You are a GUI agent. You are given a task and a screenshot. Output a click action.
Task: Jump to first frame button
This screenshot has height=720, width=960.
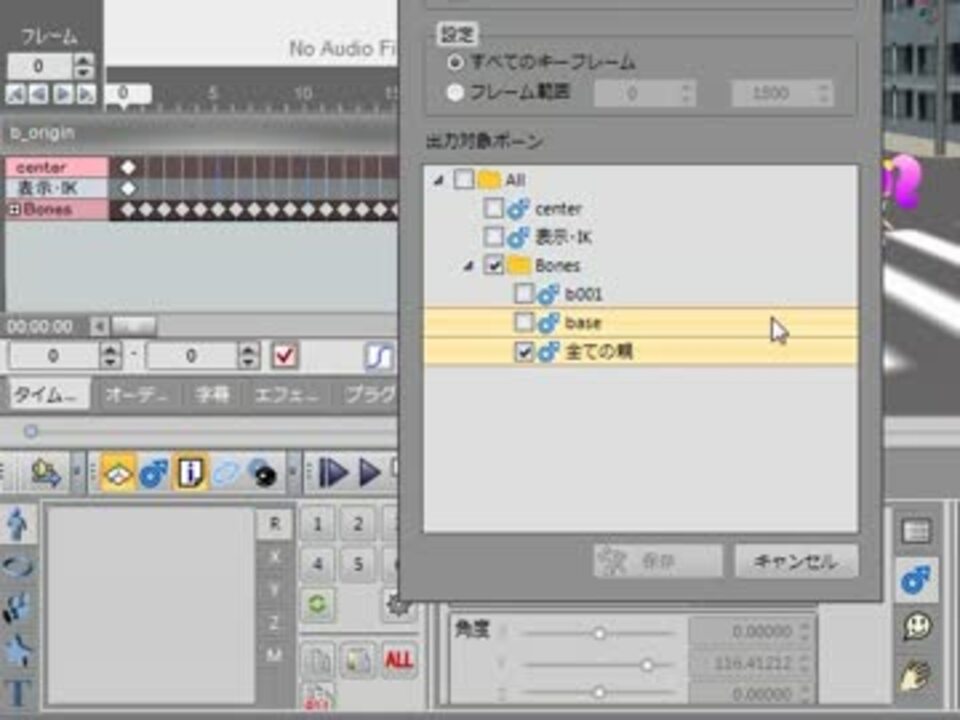[x=16, y=94]
